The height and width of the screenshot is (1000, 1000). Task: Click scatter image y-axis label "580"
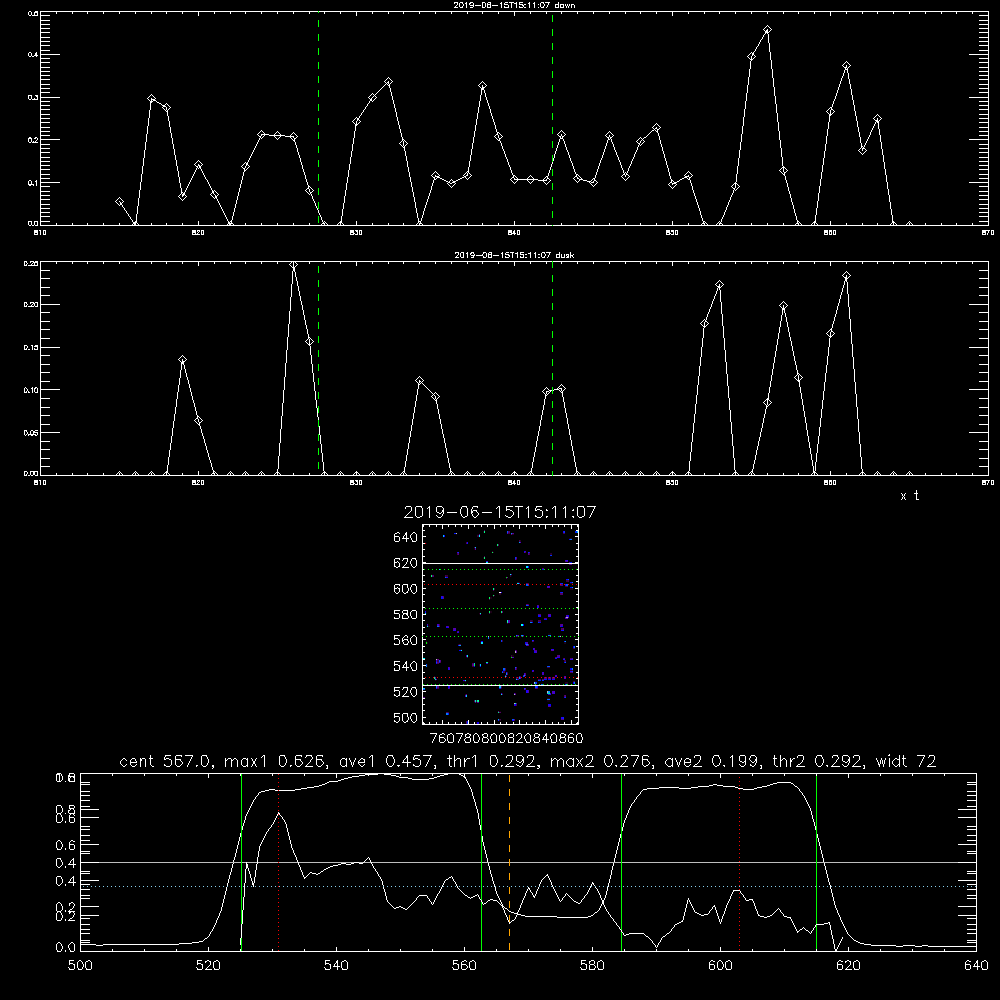point(406,615)
